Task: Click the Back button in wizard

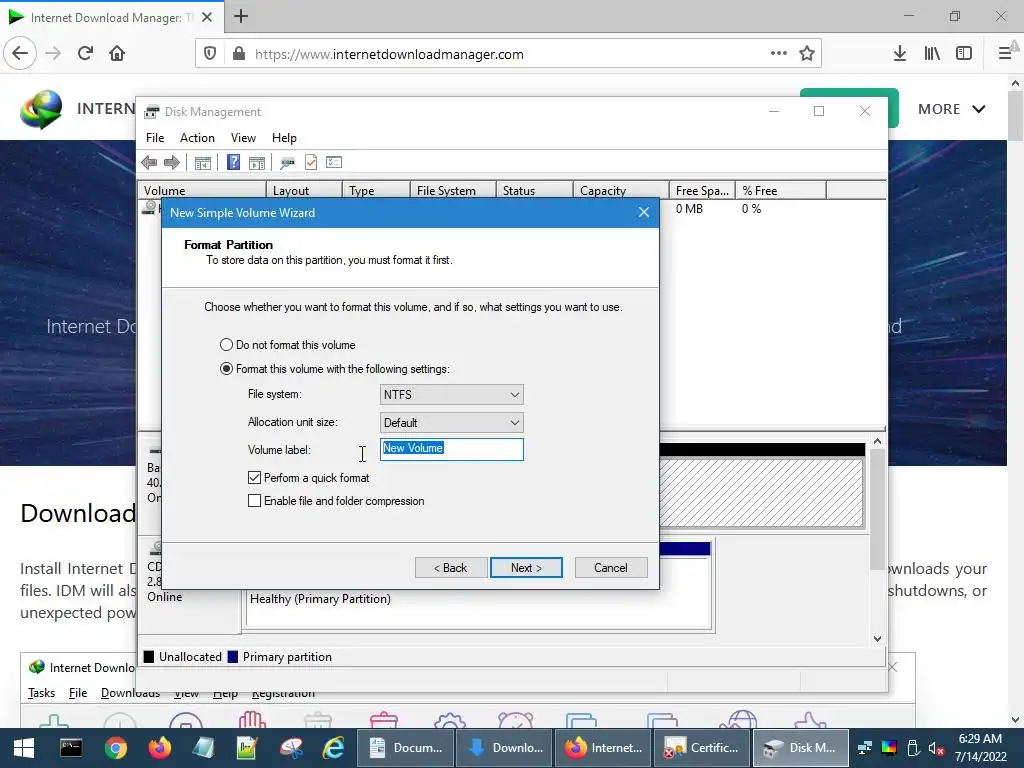Action: [451, 568]
